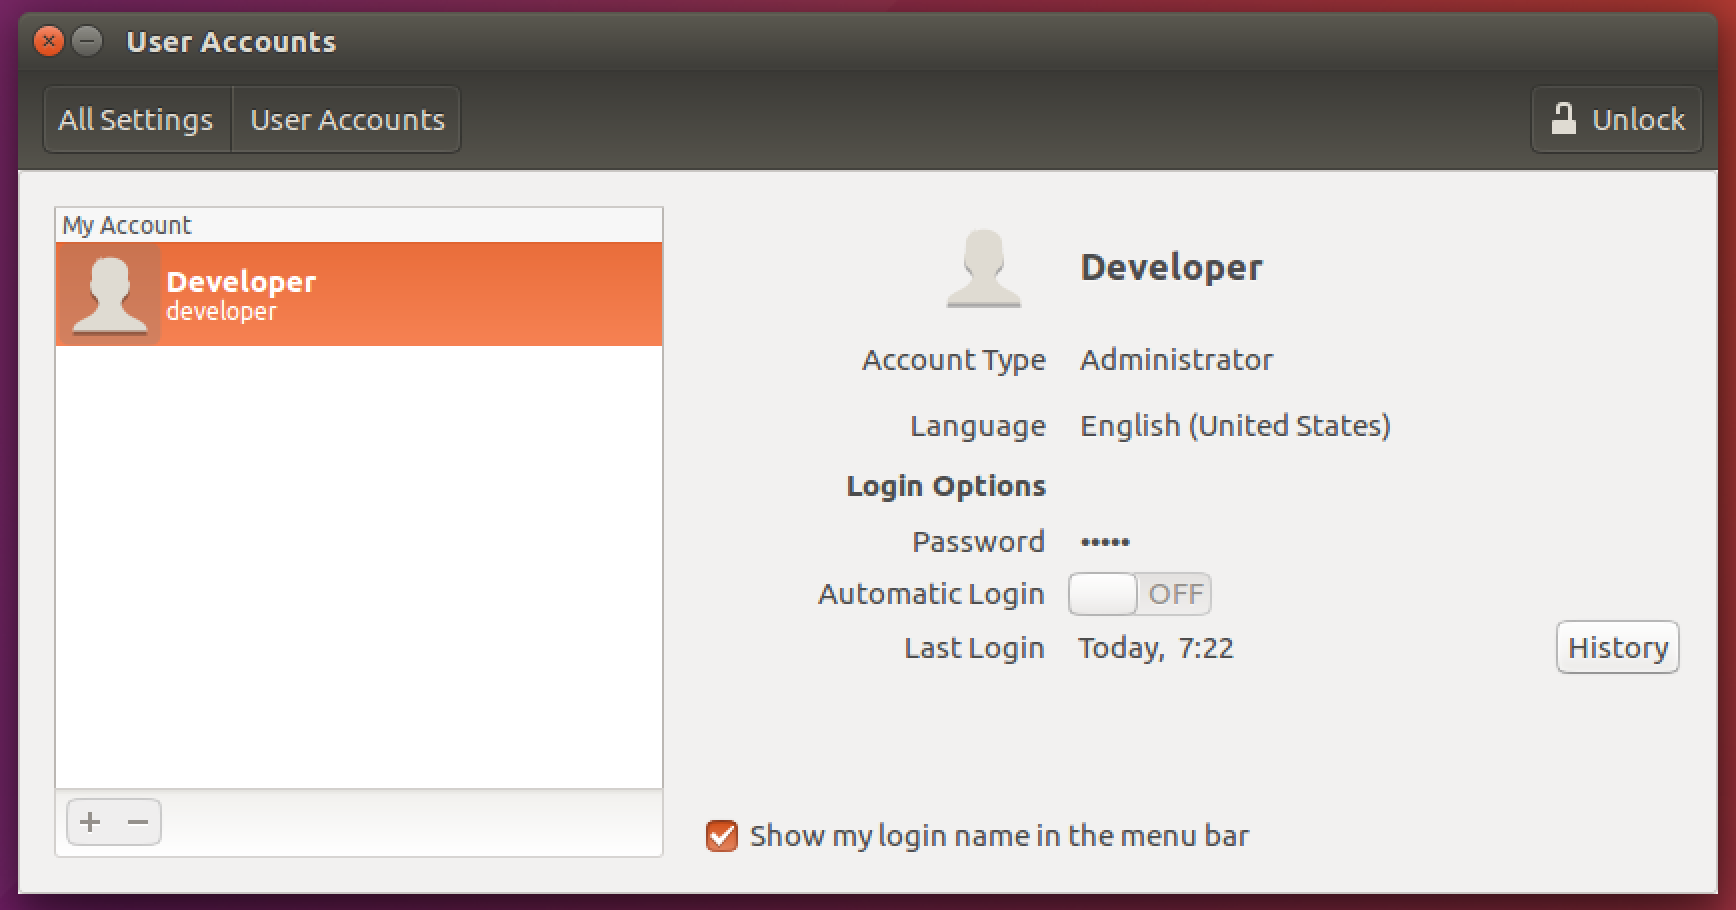The height and width of the screenshot is (910, 1736).
Task: Open the login History
Action: [x=1617, y=648]
